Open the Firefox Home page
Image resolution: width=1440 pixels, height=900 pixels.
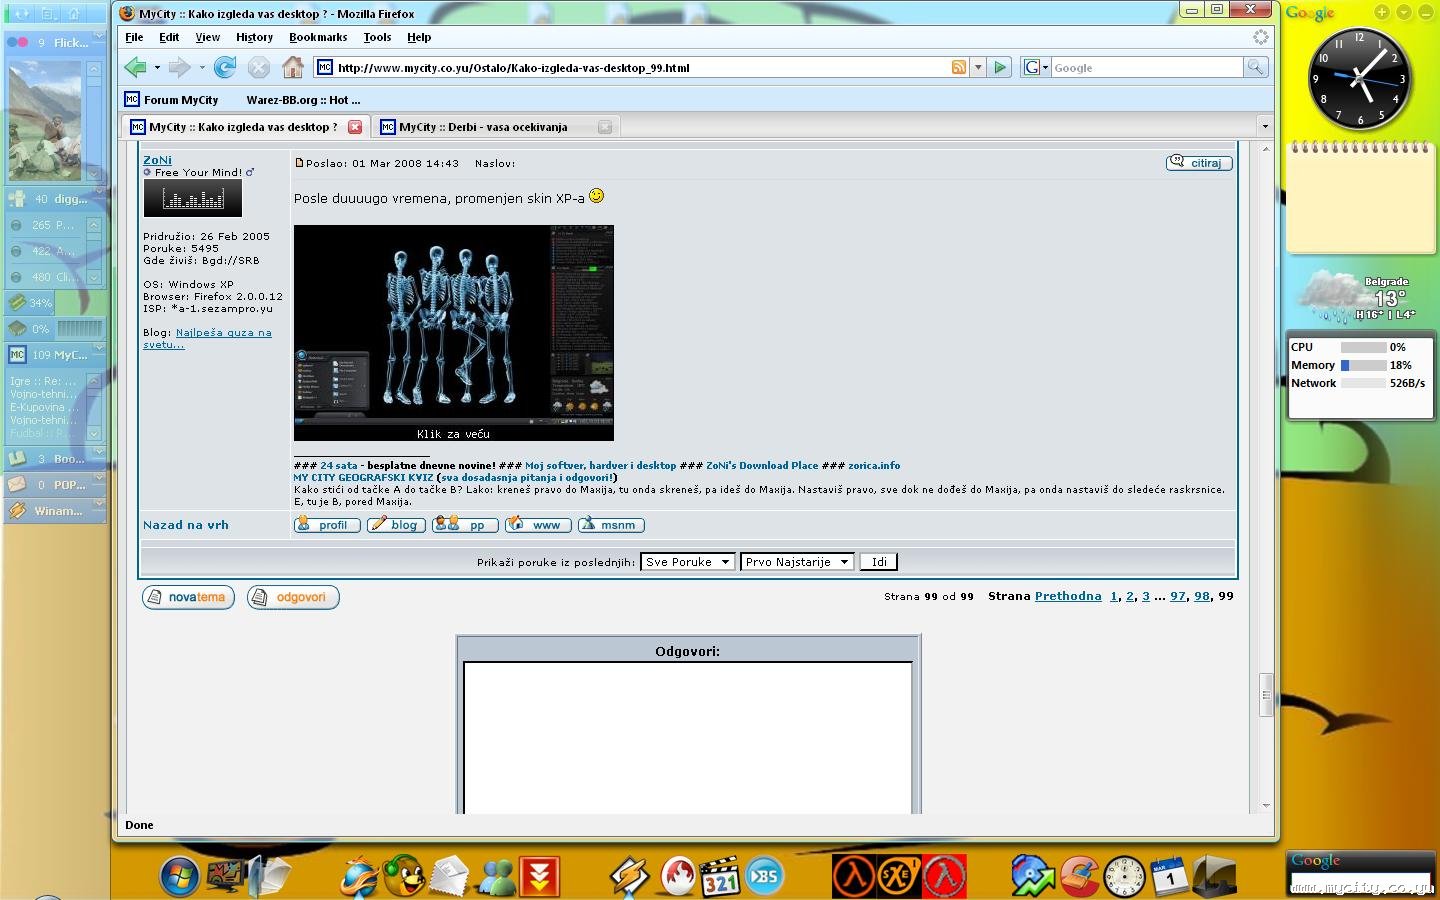[293, 67]
